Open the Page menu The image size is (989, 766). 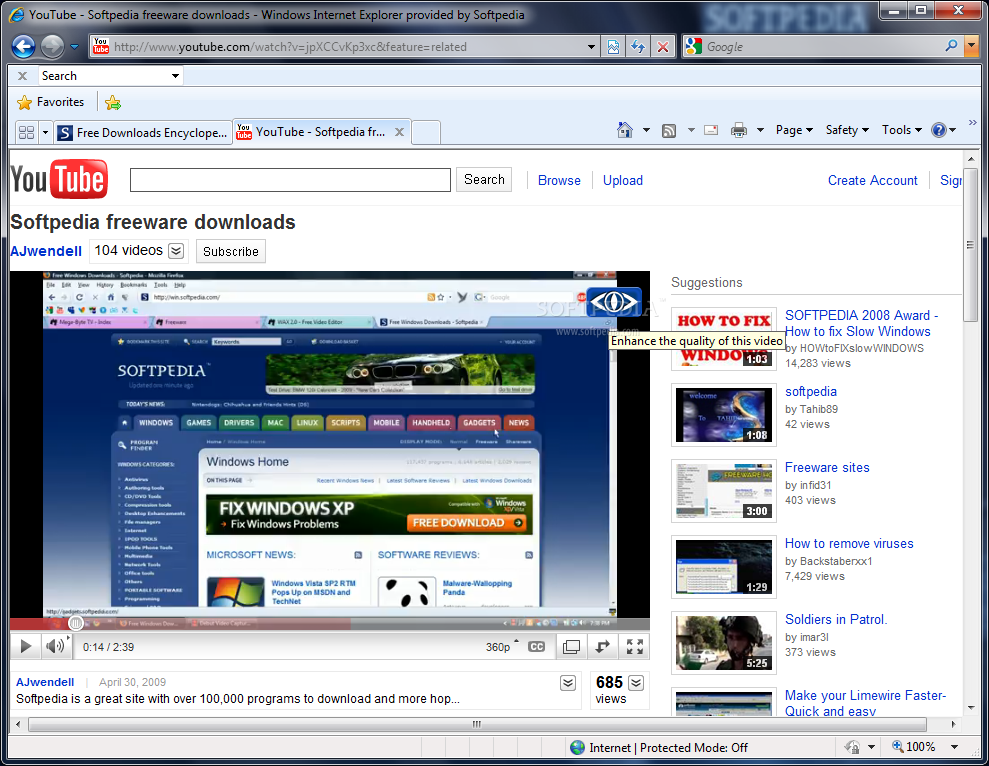[794, 130]
